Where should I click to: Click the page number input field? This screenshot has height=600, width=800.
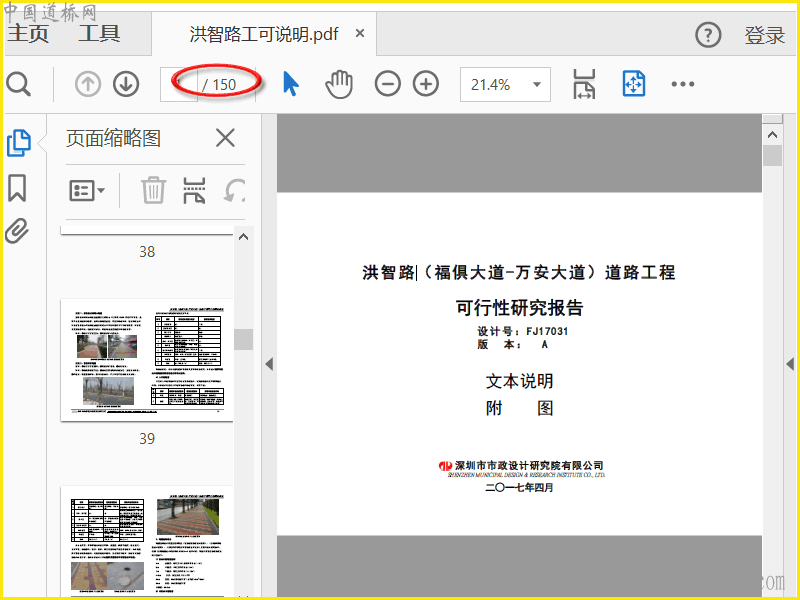(x=179, y=84)
